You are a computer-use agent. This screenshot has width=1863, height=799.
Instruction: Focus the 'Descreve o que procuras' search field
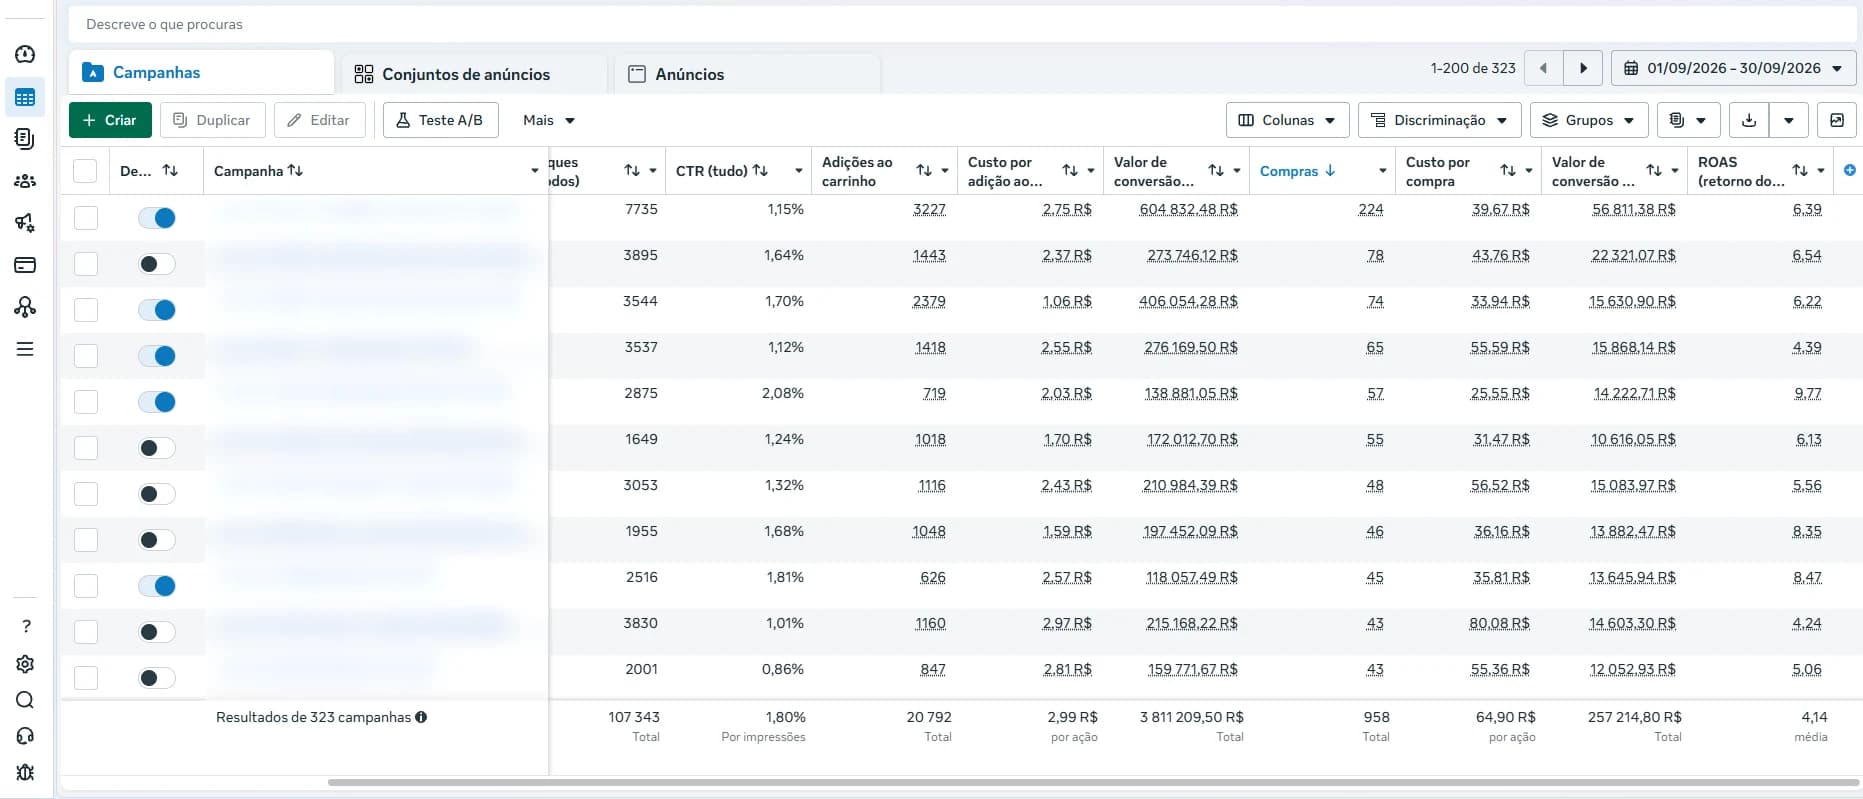click(963, 24)
